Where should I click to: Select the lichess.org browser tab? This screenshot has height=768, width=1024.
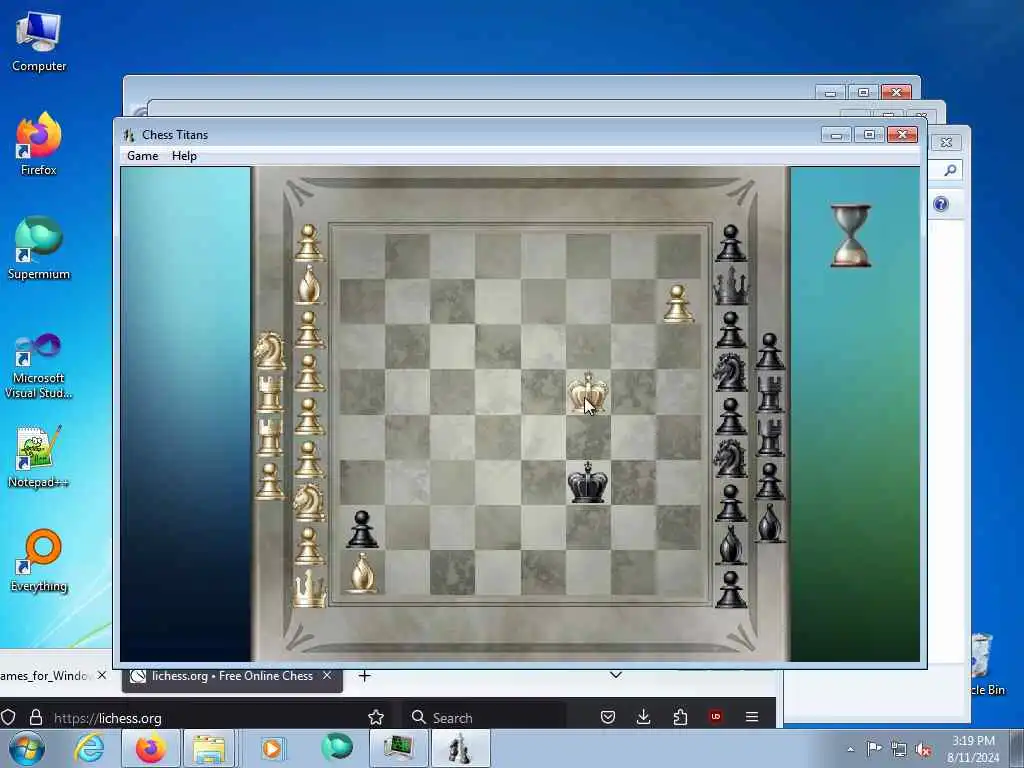coord(232,677)
